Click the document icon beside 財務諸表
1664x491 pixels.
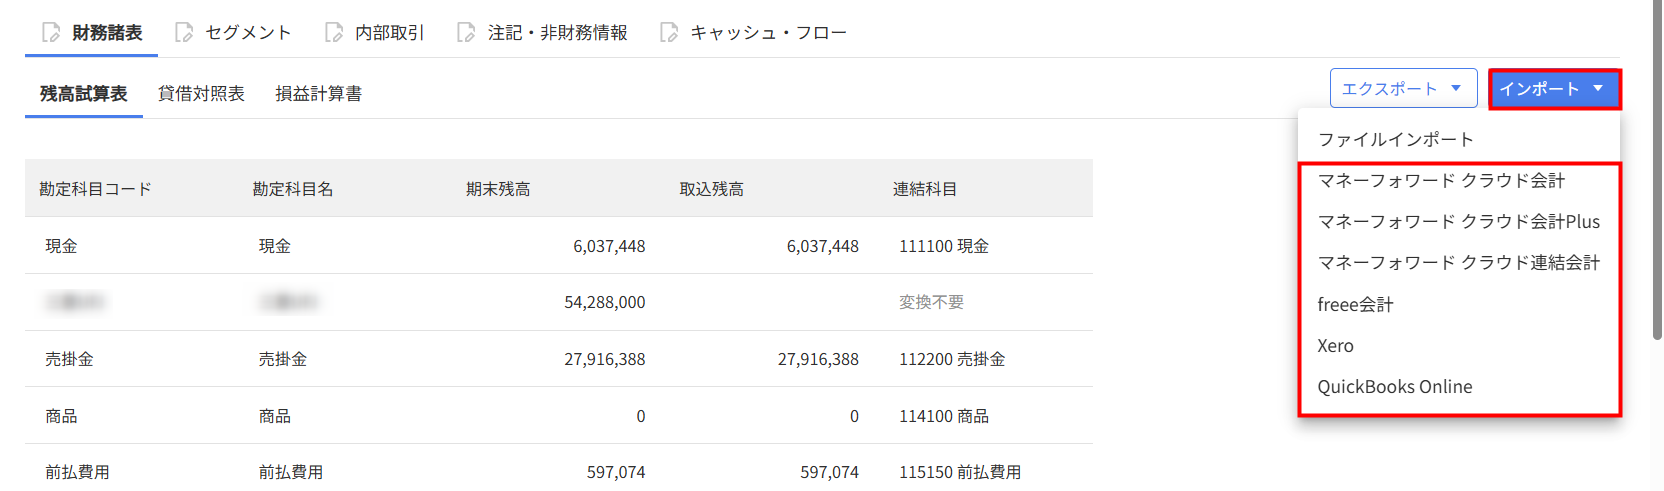[x=51, y=33]
